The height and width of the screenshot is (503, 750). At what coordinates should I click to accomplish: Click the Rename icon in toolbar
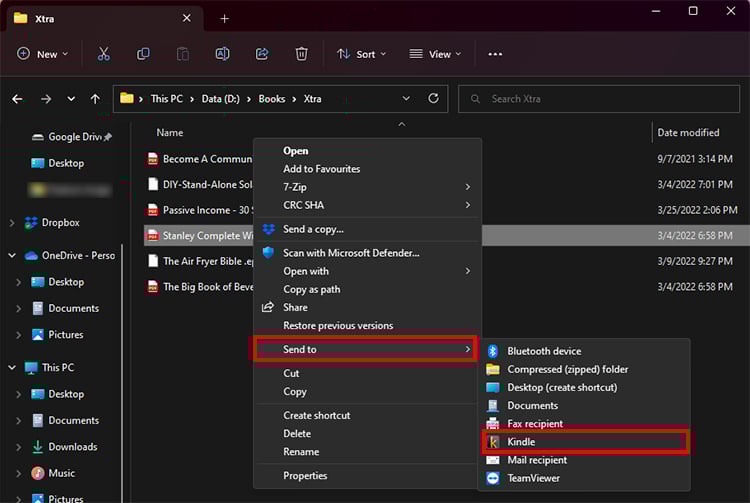223,54
